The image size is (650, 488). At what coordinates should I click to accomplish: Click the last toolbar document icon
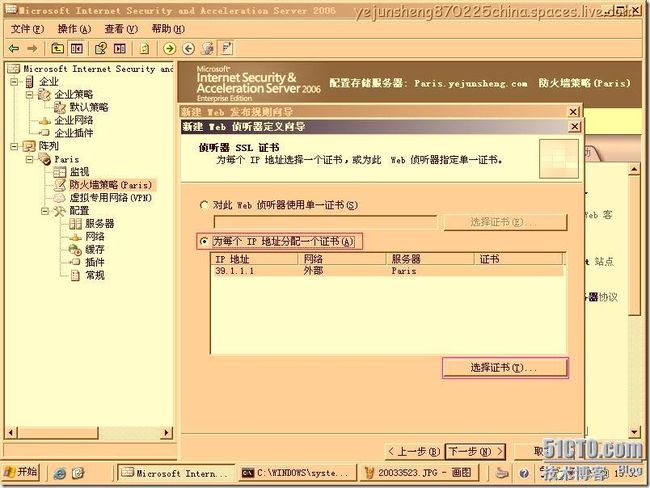(x=227, y=48)
